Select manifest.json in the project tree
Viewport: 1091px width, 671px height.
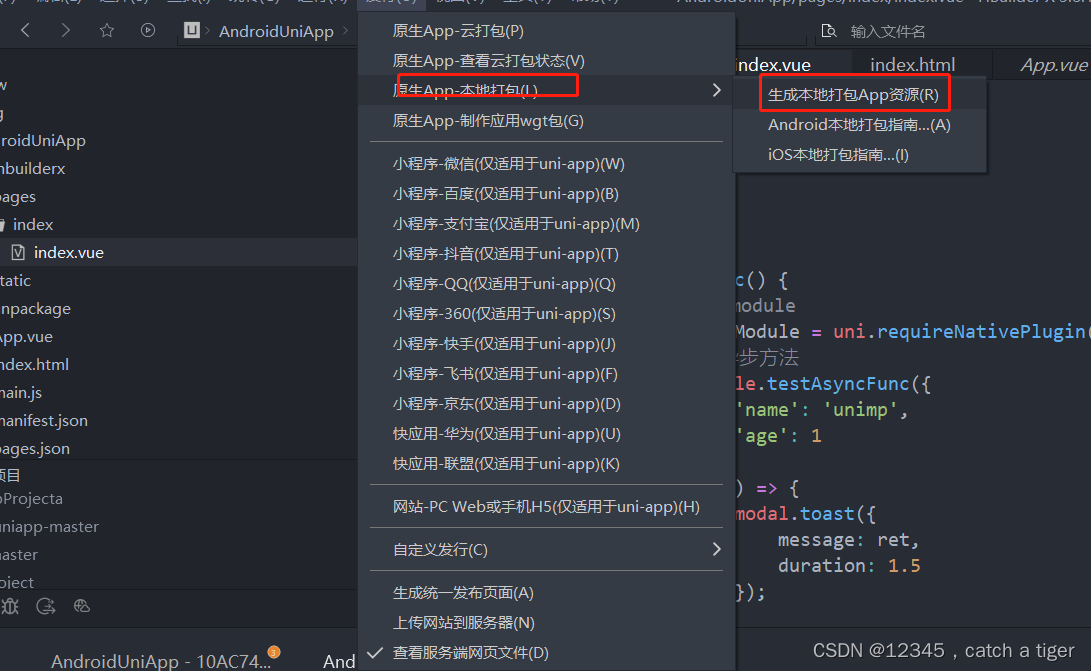point(45,420)
